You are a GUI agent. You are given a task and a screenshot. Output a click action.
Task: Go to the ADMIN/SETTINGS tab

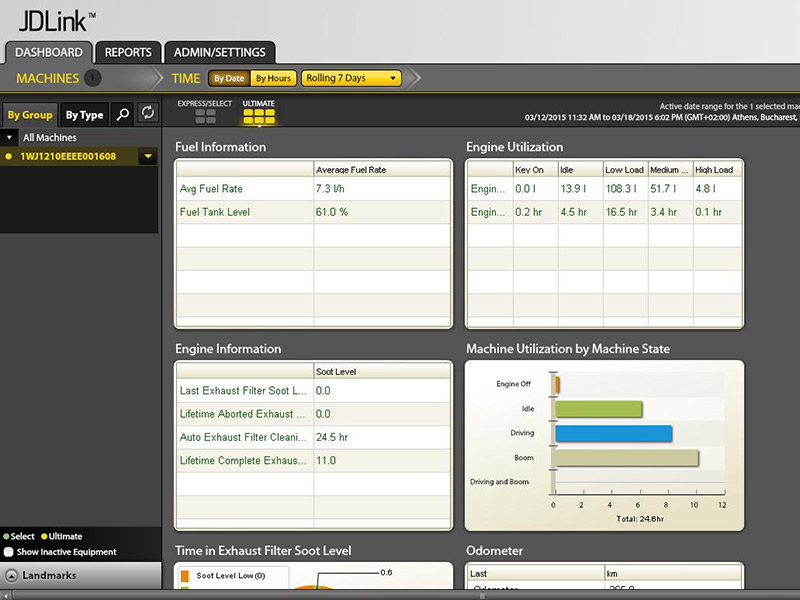(220, 53)
